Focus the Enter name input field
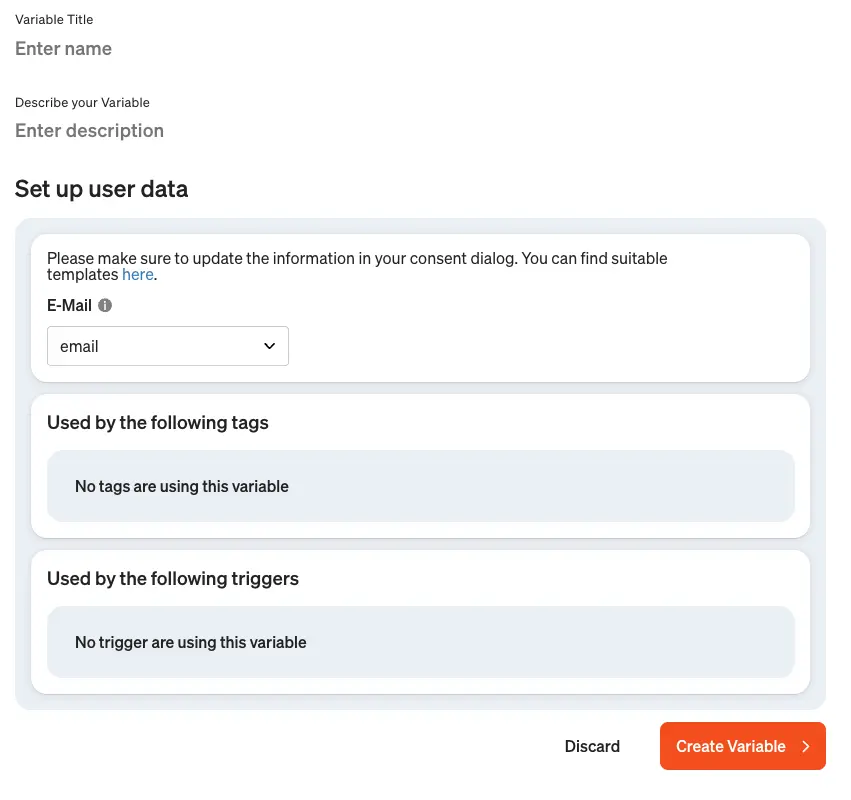 (x=200, y=49)
